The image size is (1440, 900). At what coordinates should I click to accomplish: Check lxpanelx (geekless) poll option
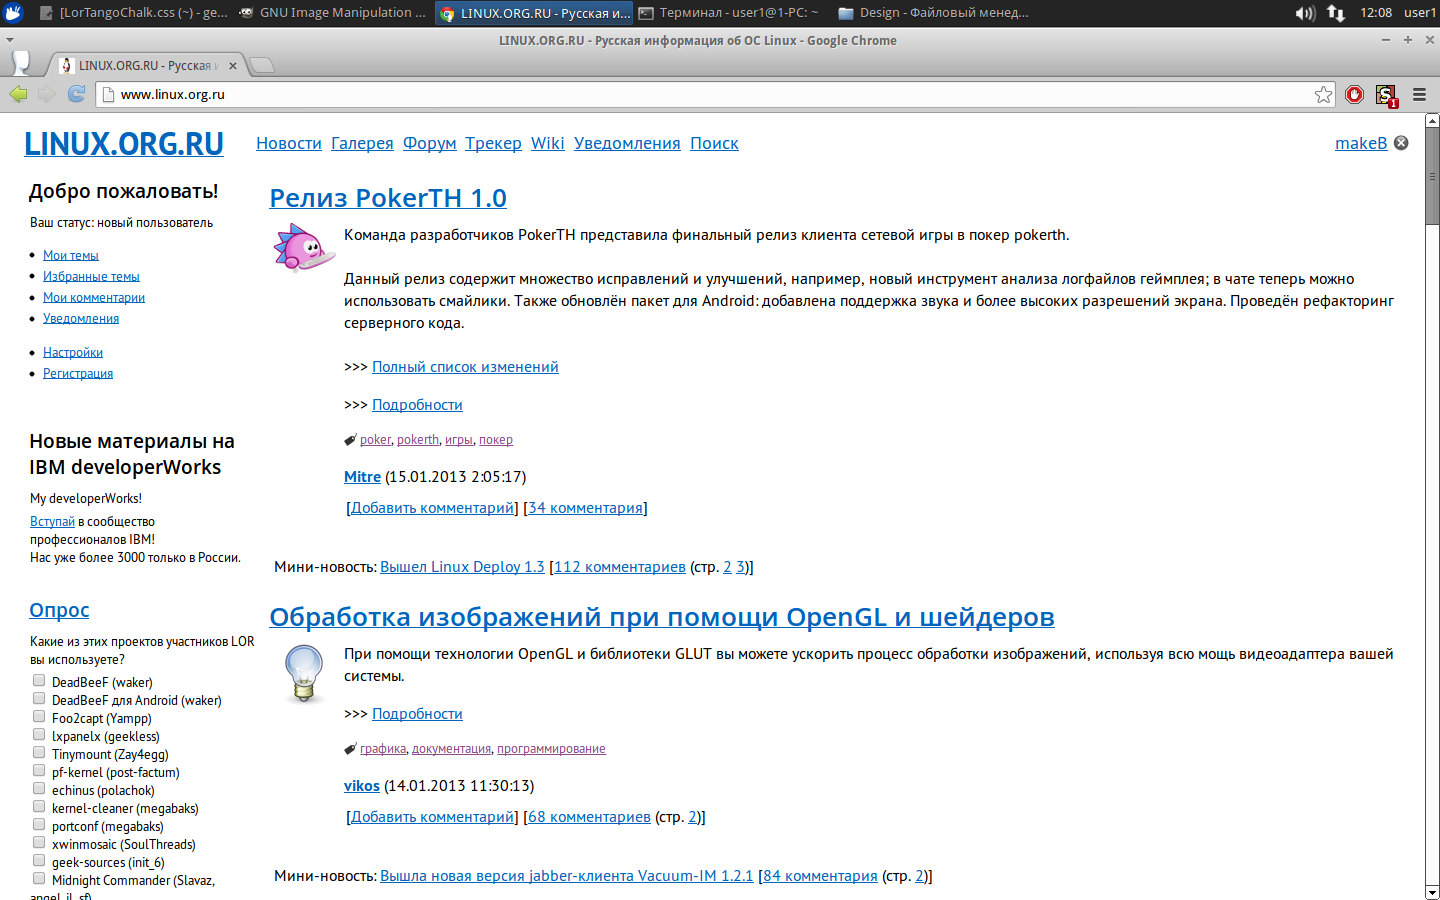(x=39, y=735)
